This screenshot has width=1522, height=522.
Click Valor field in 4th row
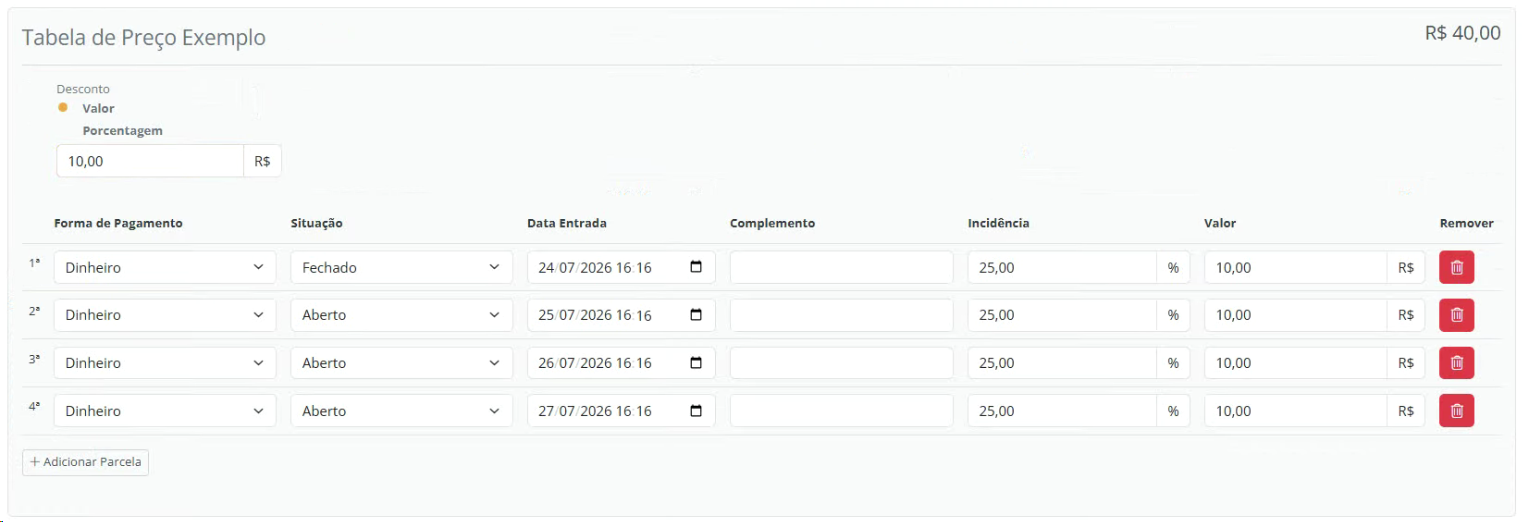[x=1296, y=411]
